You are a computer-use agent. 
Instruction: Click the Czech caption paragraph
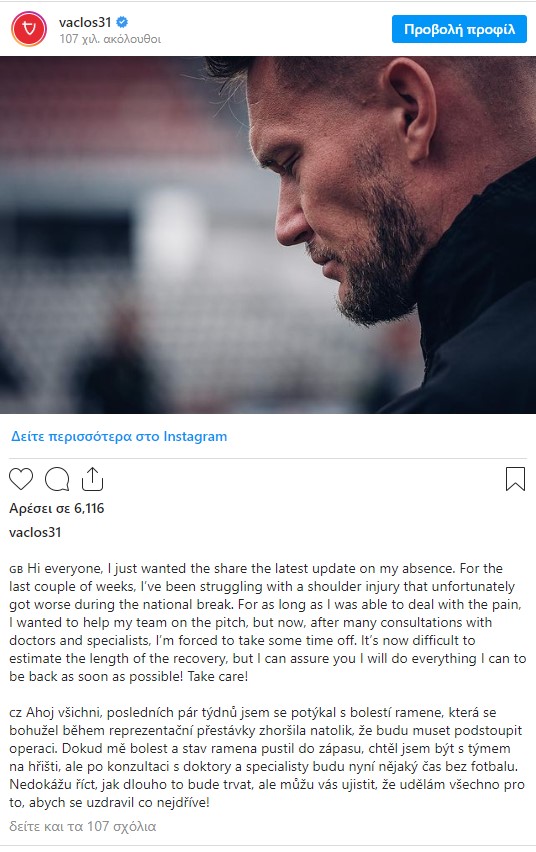click(266, 757)
